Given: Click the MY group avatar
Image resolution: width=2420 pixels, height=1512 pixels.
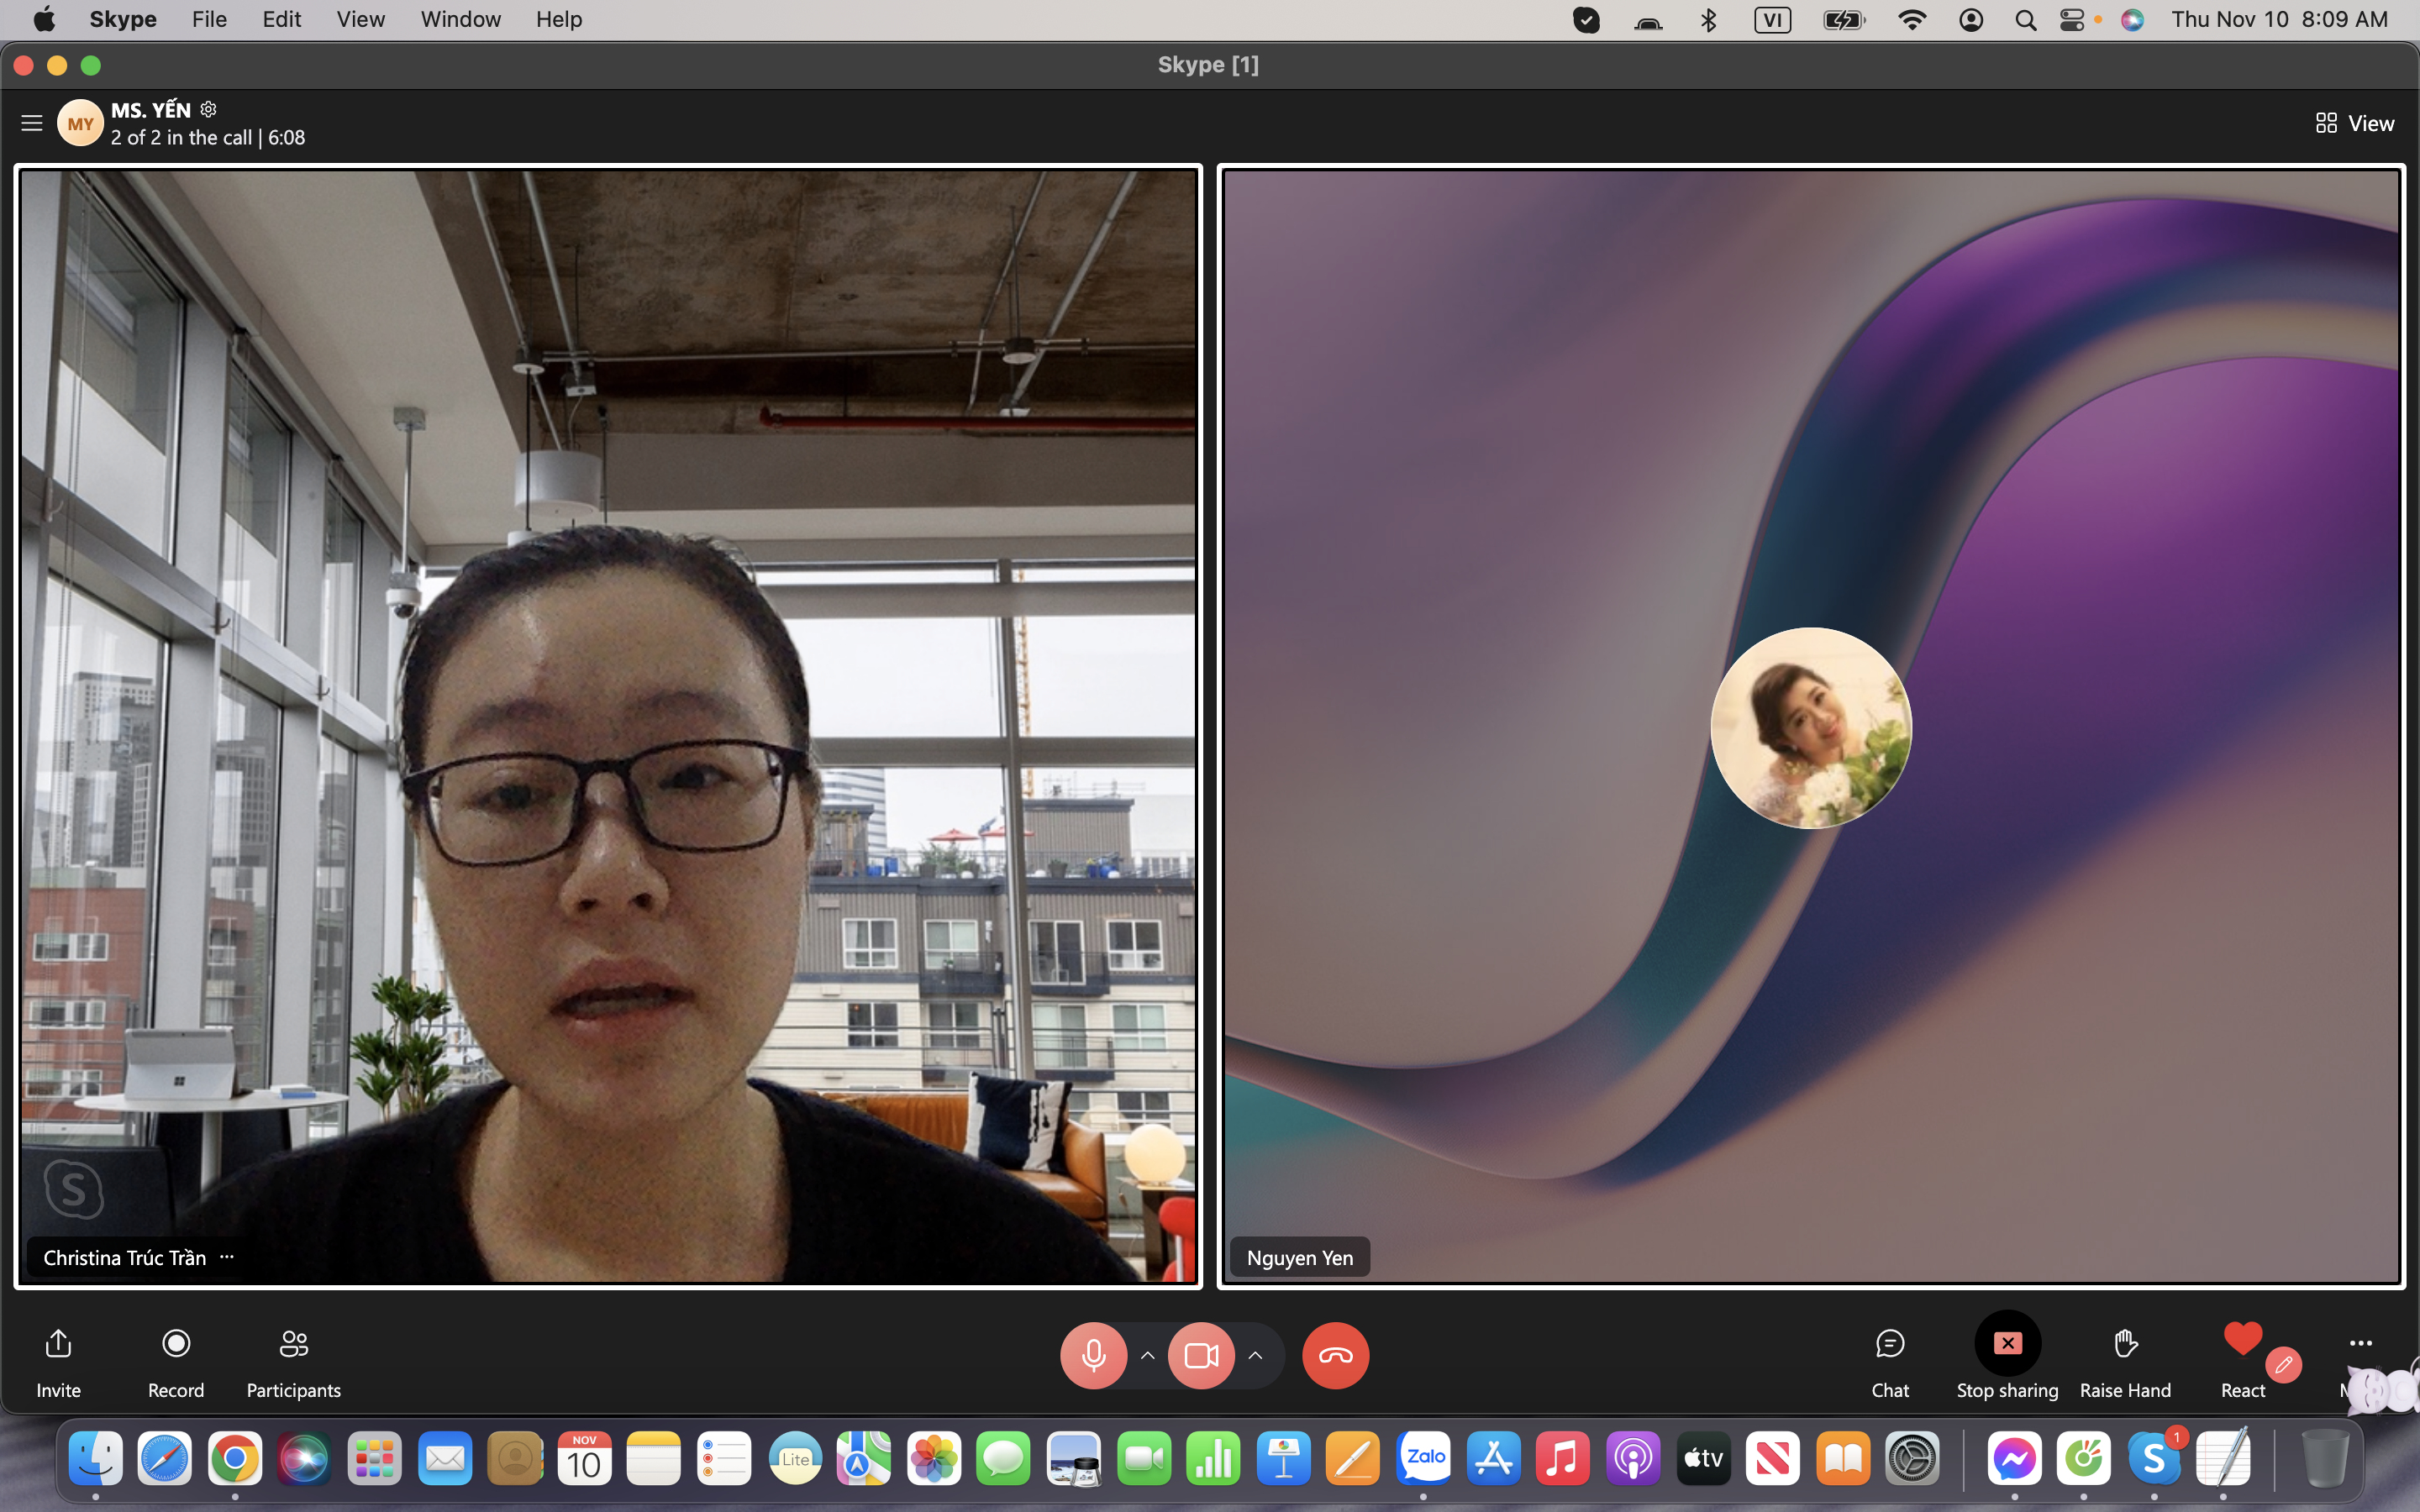Looking at the screenshot, I should pos(80,123).
